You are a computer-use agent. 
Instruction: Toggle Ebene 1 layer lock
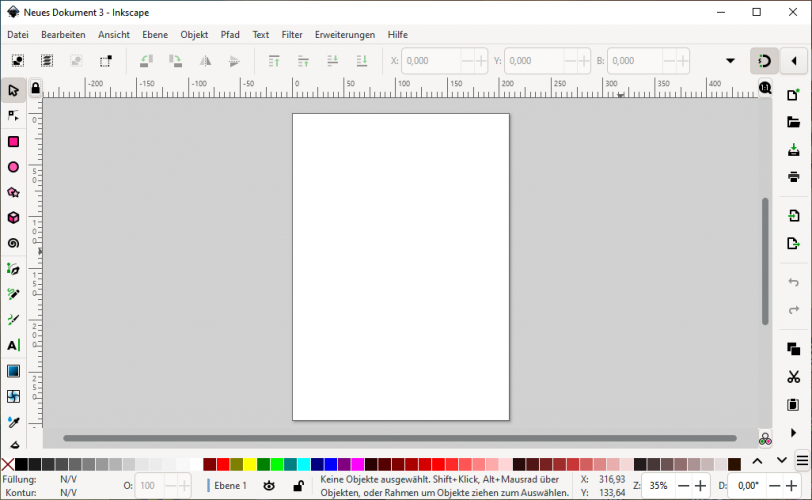click(x=298, y=486)
